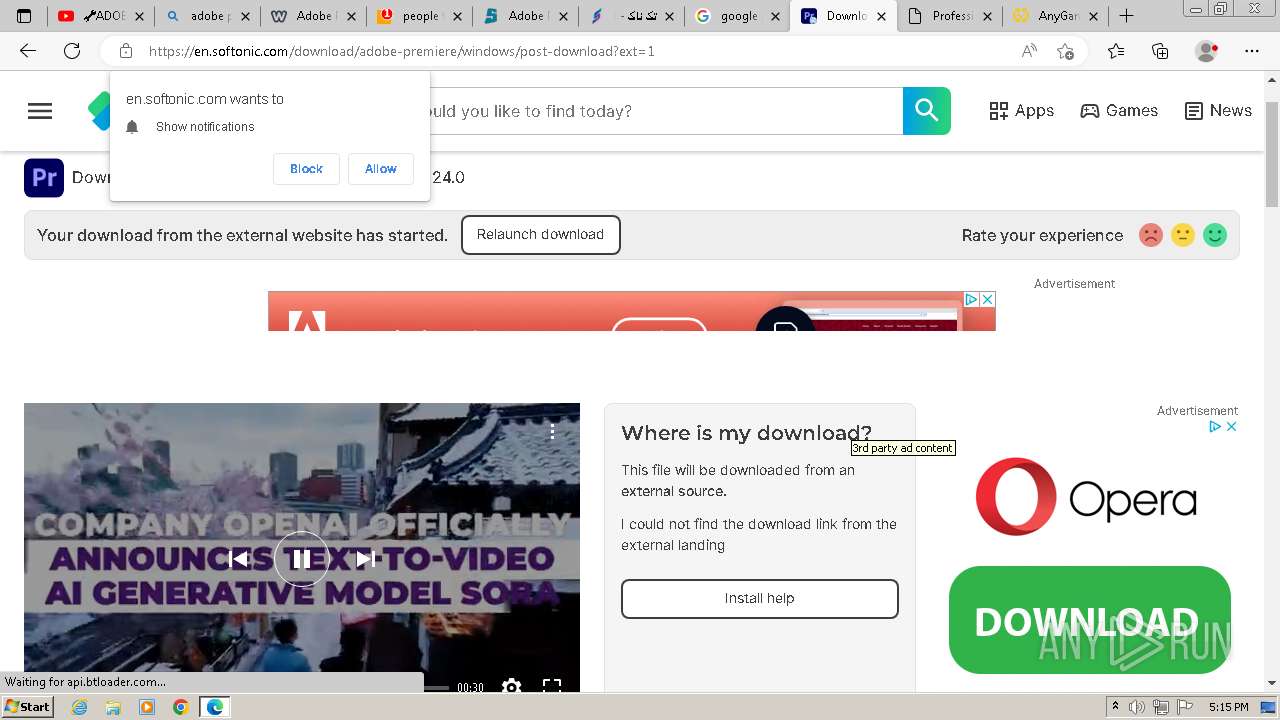This screenshot has height=720, width=1280.
Task: Allow notifications from en.softonic.com
Action: [380, 169]
